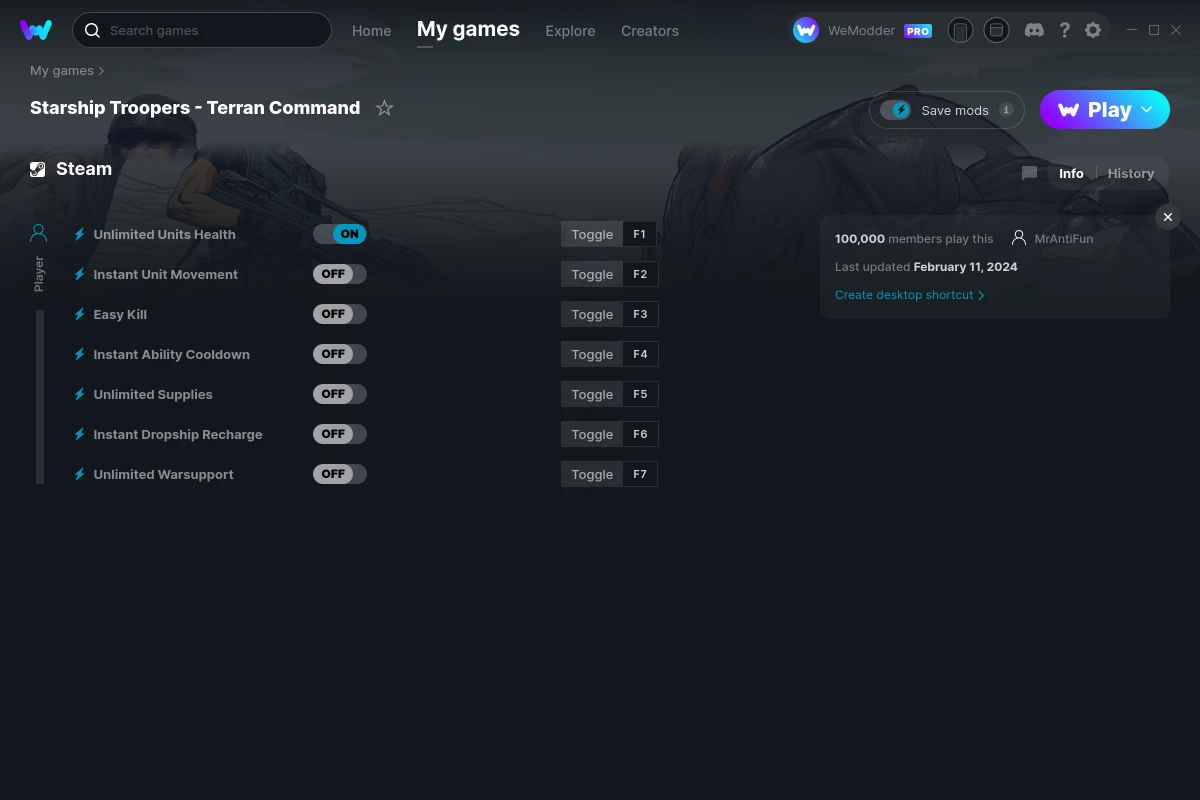
Task: Open the Explore tab
Action: click(x=570, y=31)
